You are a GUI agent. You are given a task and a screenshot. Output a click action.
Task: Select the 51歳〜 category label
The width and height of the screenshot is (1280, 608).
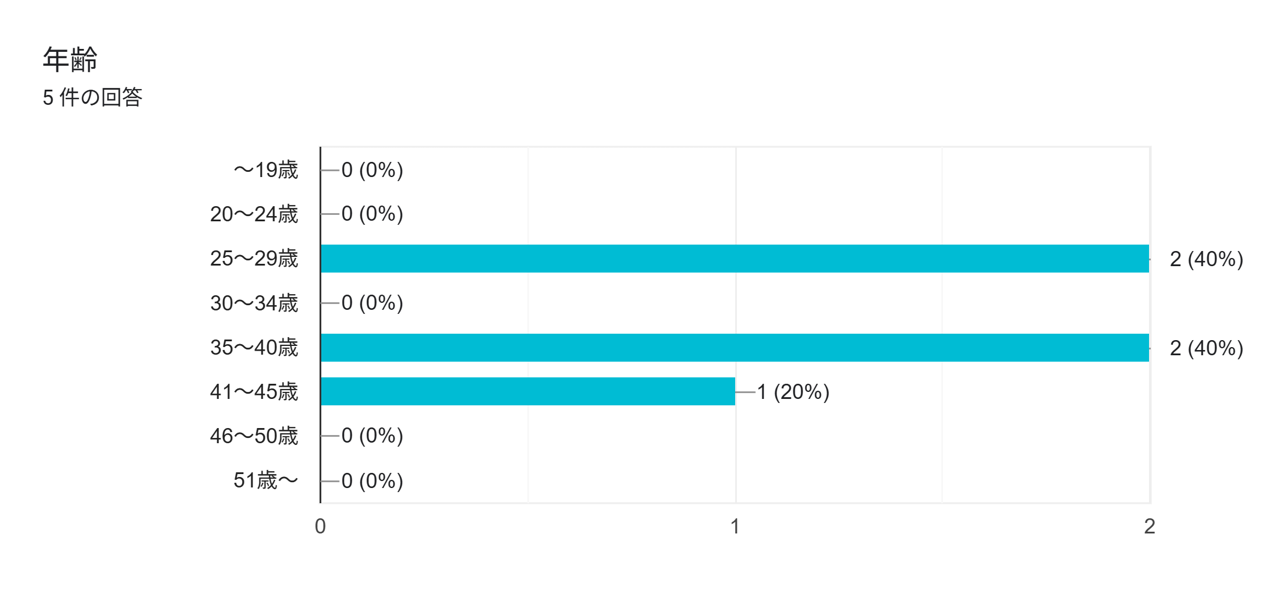pos(266,481)
